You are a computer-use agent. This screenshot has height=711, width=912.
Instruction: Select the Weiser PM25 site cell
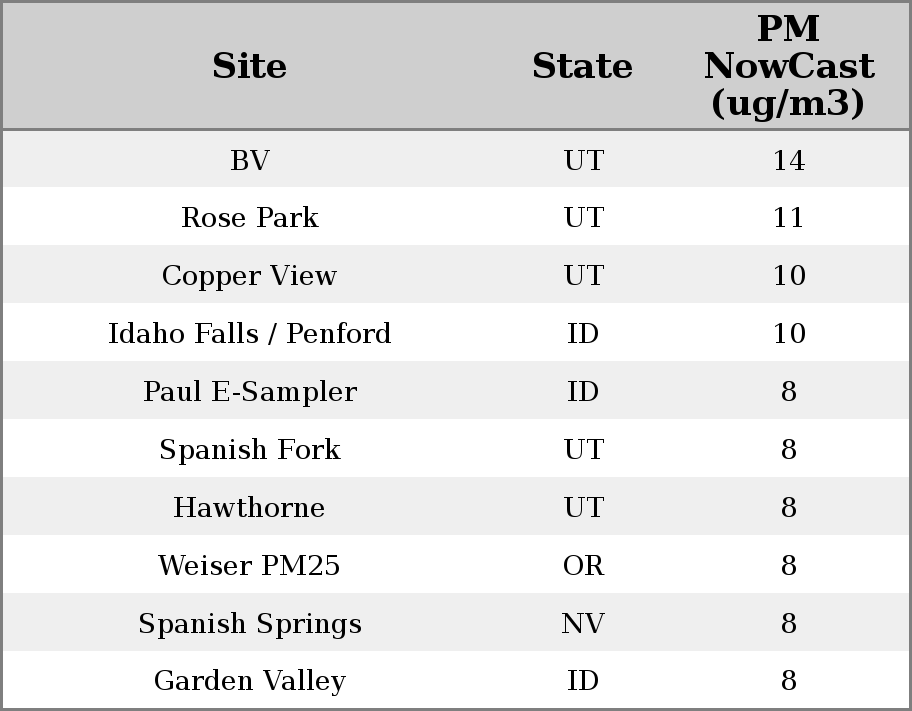(x=249, y=566)
